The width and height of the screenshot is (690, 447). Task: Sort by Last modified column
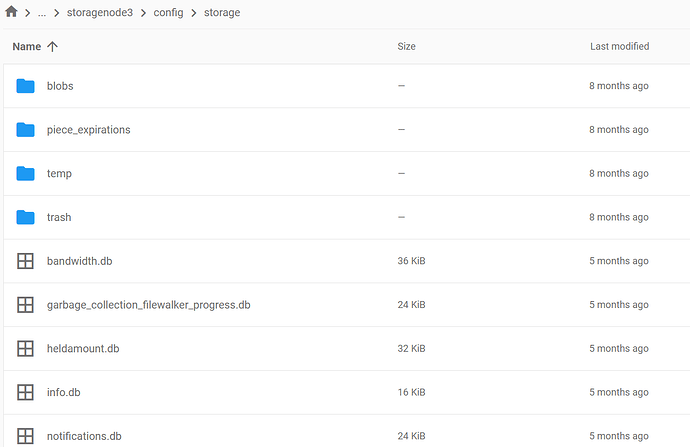pyautogui.click(x=619, y=47)
